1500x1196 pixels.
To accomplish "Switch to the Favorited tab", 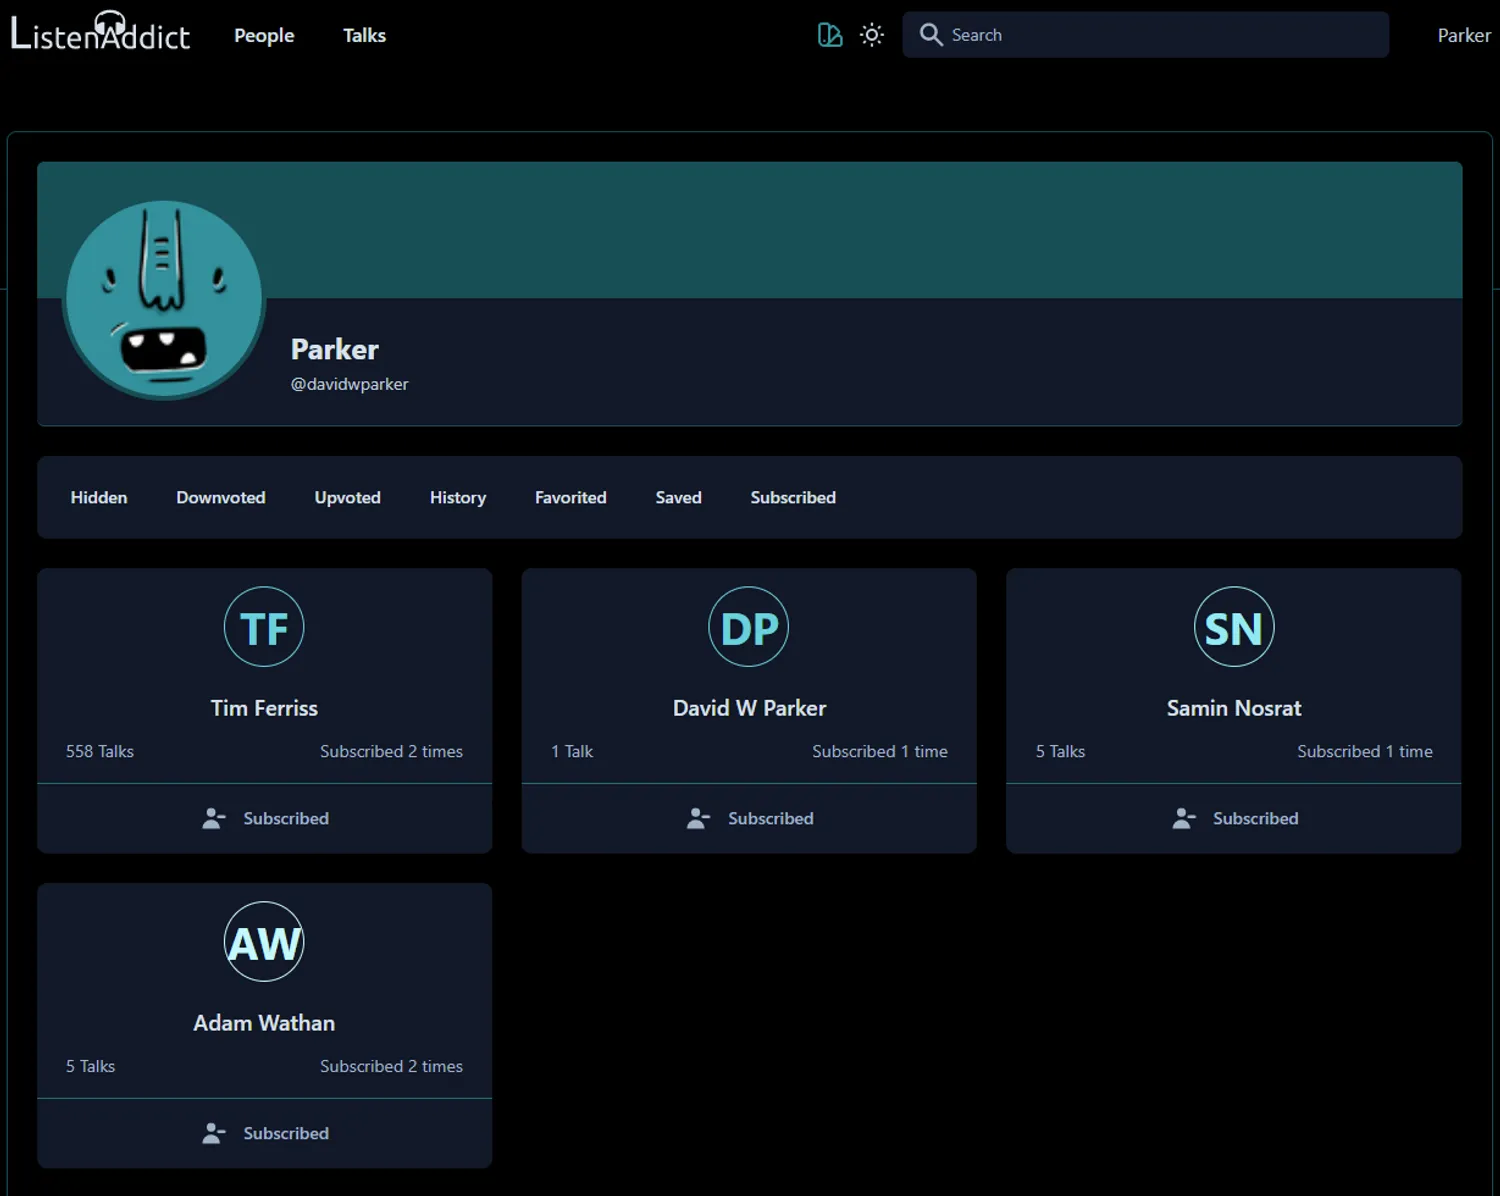I will click(570, 497).
